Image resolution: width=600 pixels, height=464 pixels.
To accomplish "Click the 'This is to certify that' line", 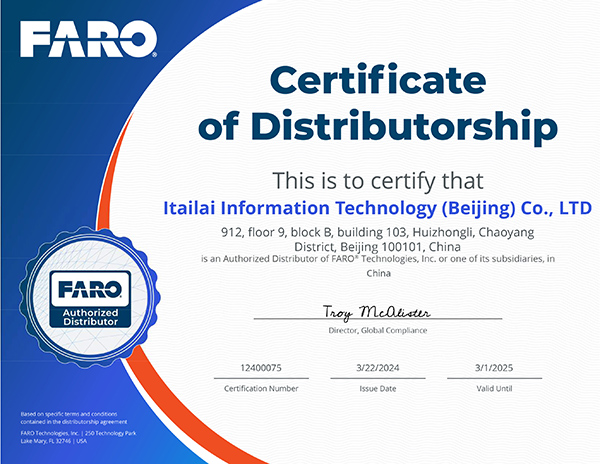I will coord(377,181).
